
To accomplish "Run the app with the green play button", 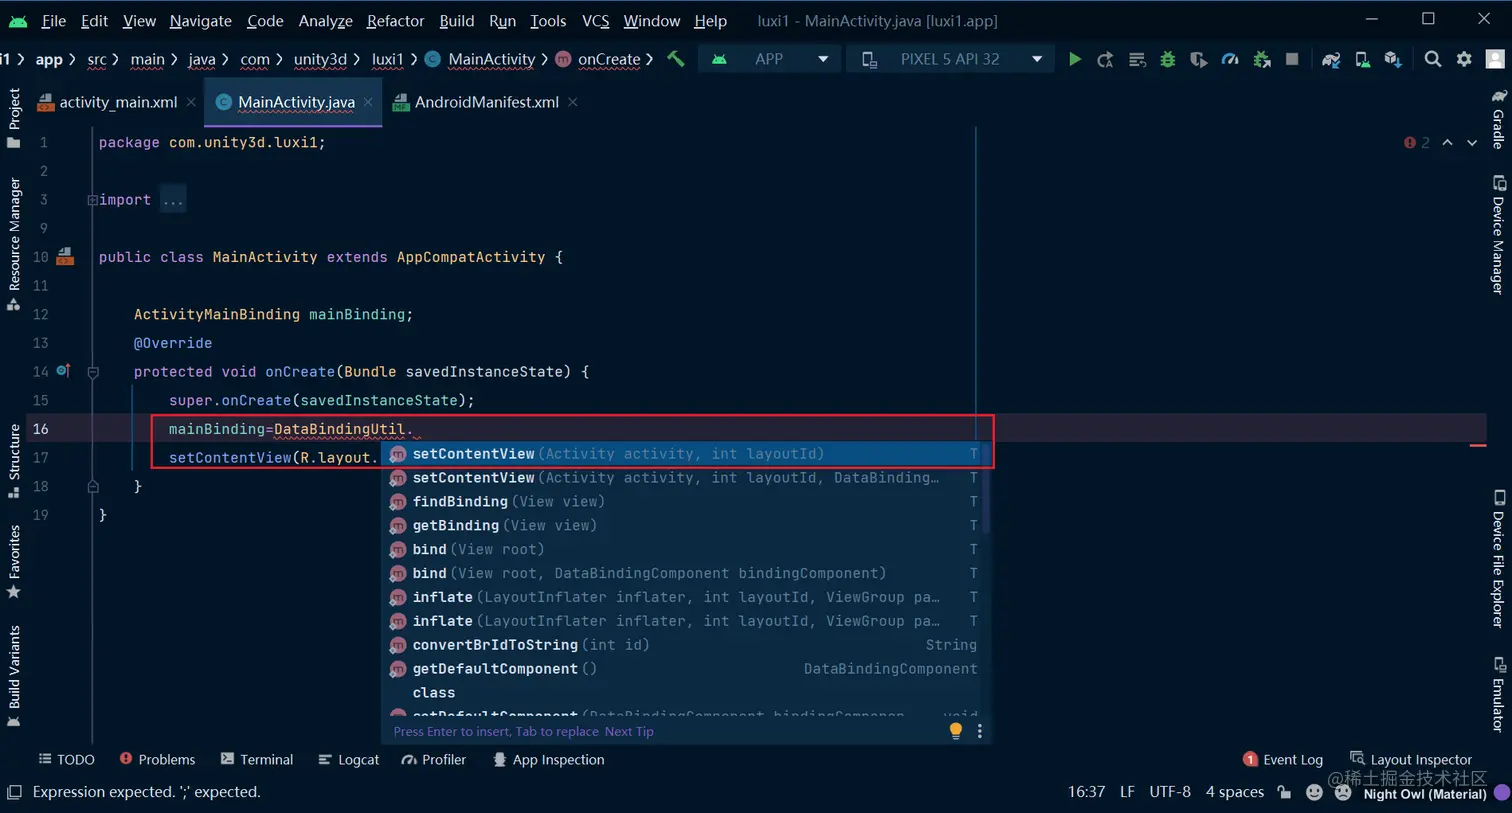I will [1074, 59].
